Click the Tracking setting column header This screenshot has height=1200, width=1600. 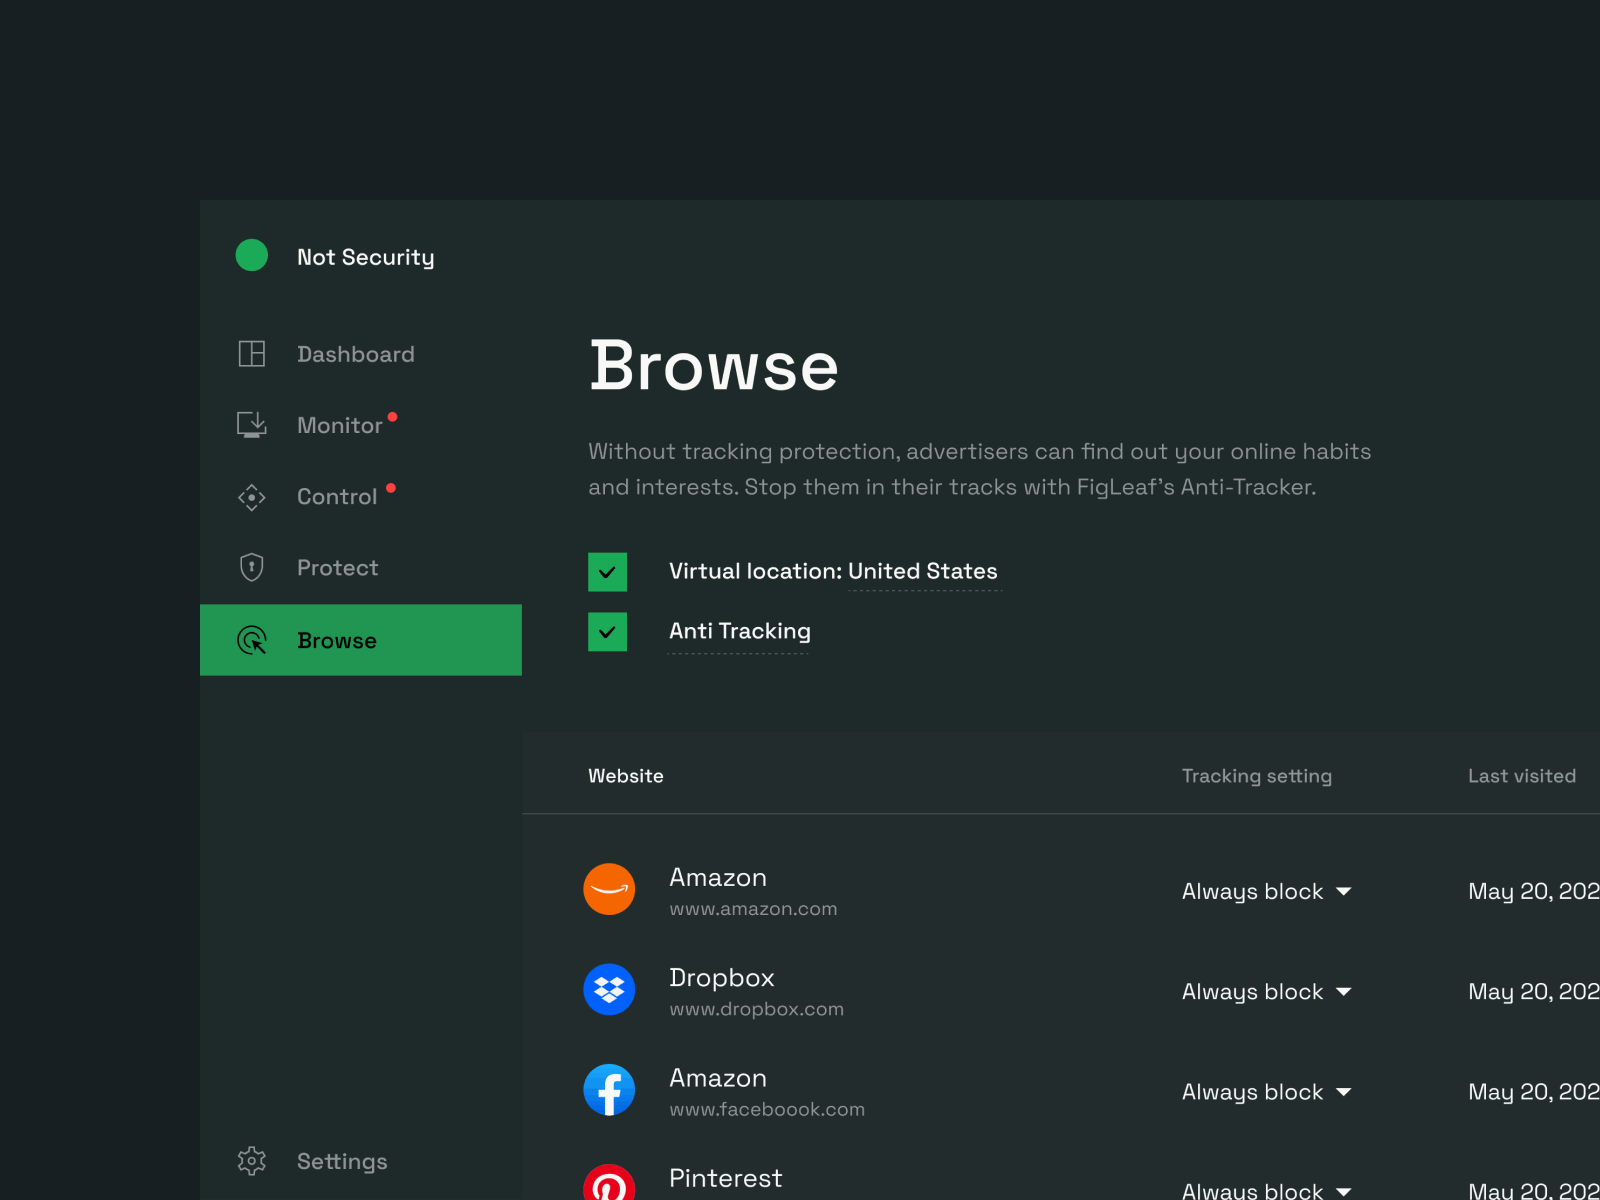point(1256,775)
